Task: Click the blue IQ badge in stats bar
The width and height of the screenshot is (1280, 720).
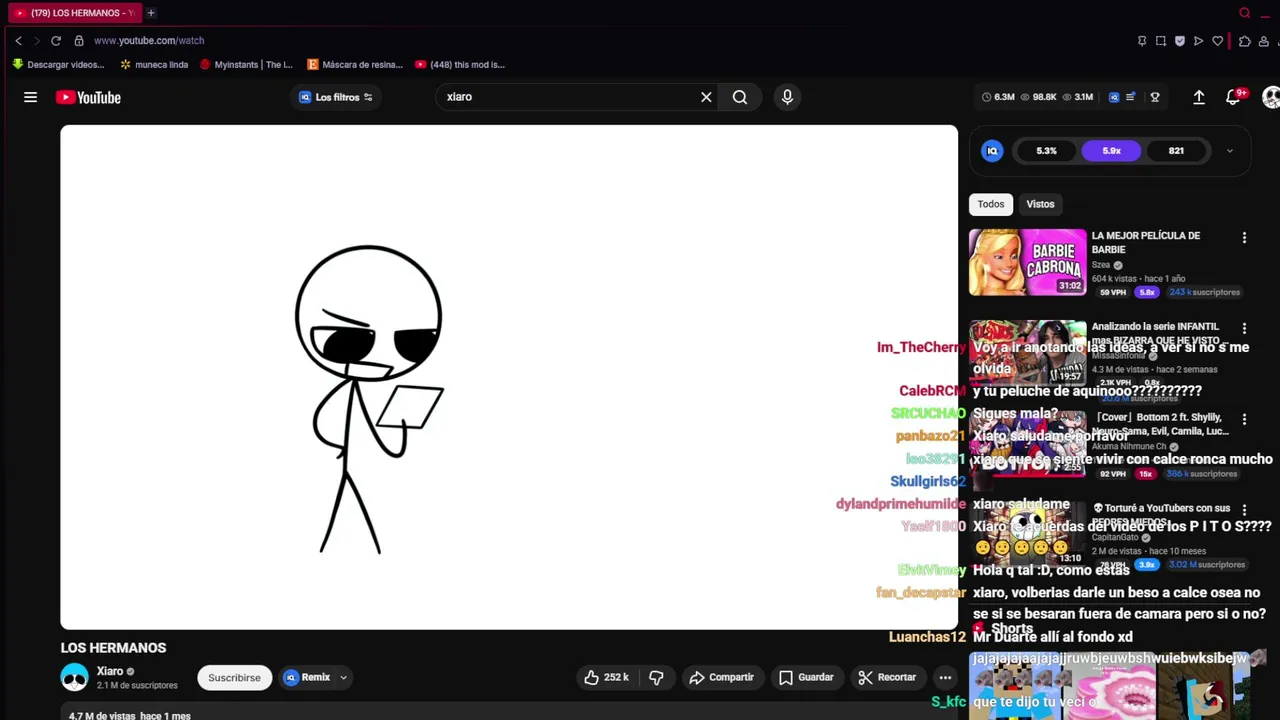Action: pos(1114,97)
